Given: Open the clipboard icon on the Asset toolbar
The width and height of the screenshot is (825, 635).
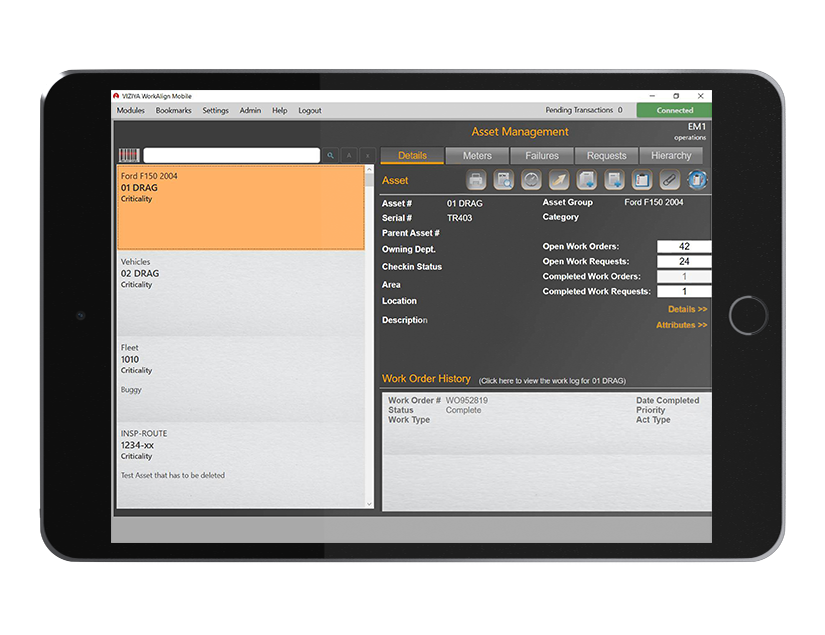Looking at the screenshot, I should pyautogui.click(x=640, y=180).
